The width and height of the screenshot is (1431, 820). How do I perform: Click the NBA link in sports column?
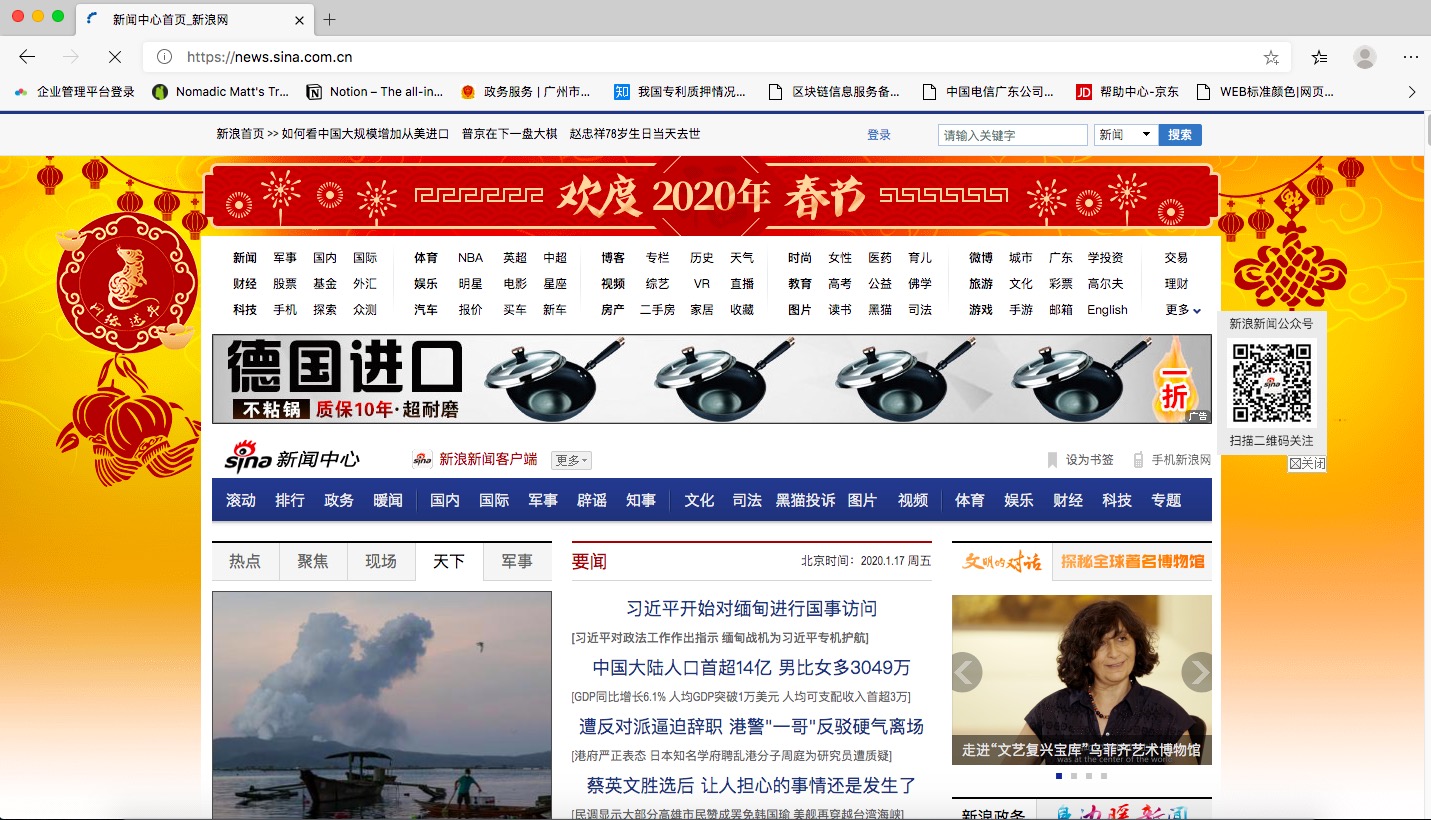pyautogui.click(x=470, y=258)
